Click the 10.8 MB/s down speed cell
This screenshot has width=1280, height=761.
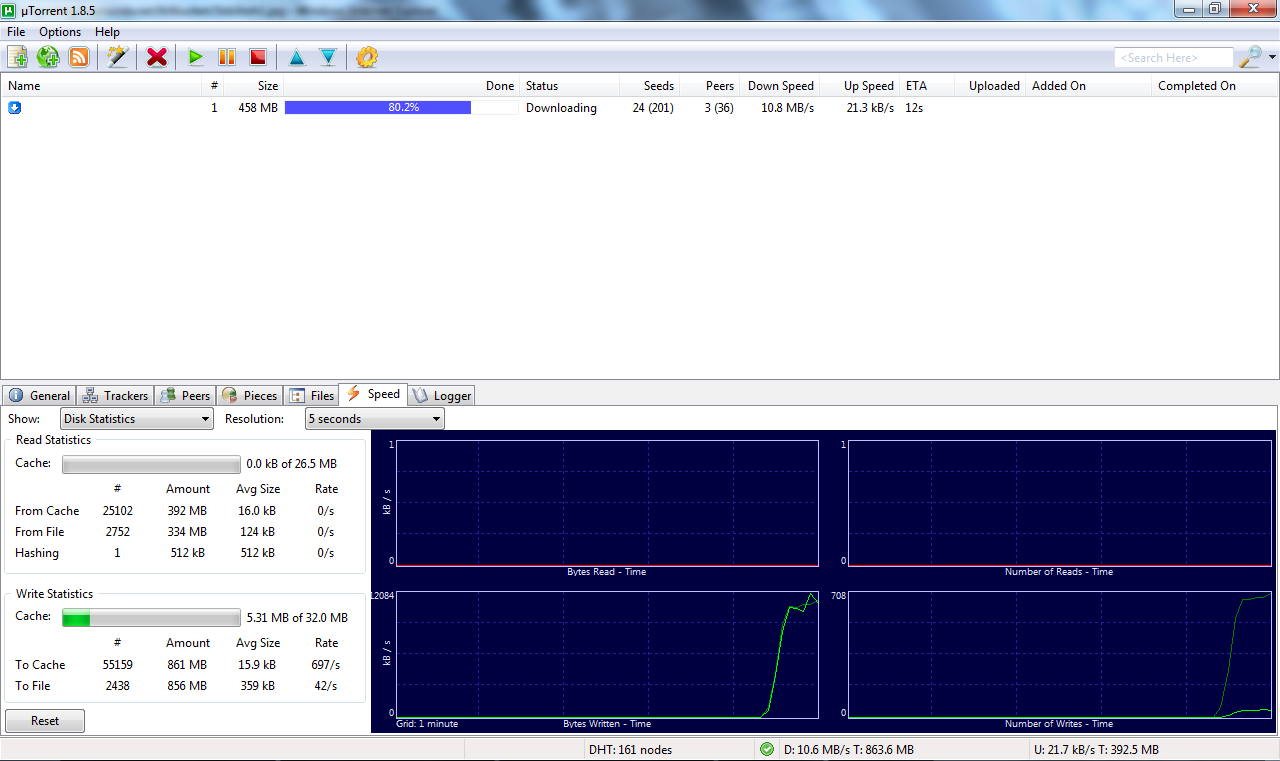(787, 108)
